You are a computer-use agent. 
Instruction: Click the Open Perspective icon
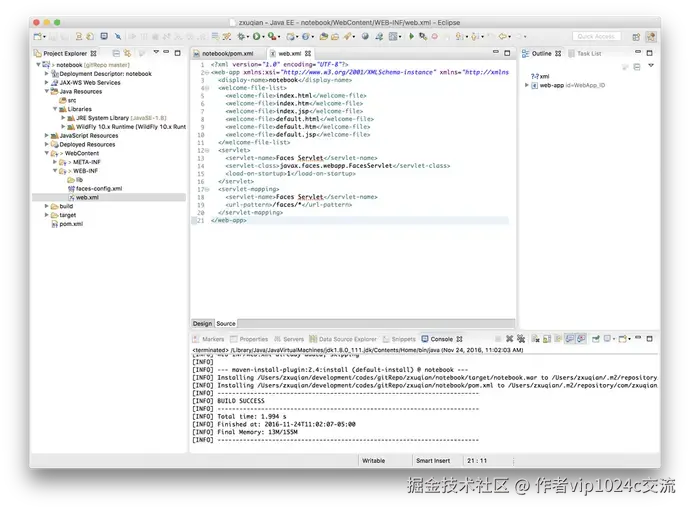[x=636, y=37]
